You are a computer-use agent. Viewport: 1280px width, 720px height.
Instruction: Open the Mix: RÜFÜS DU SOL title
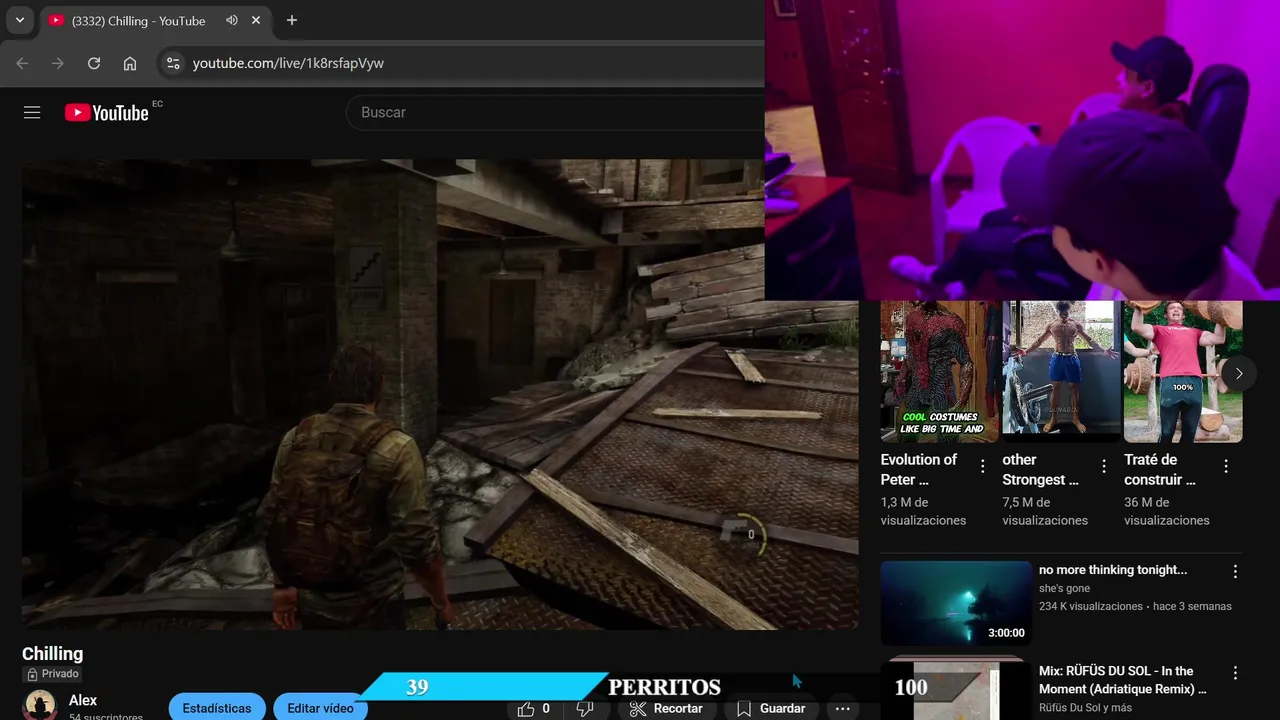pos(1123,680)
